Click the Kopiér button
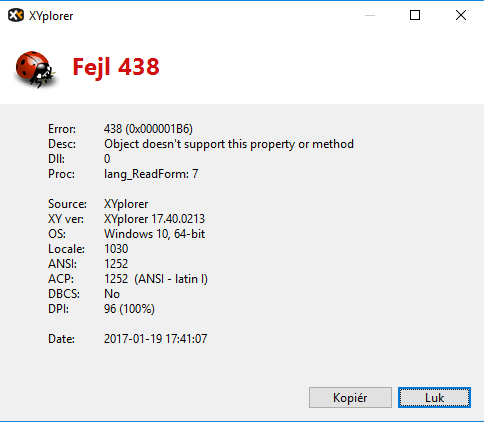The image size is (484, 422). point(350,397)
